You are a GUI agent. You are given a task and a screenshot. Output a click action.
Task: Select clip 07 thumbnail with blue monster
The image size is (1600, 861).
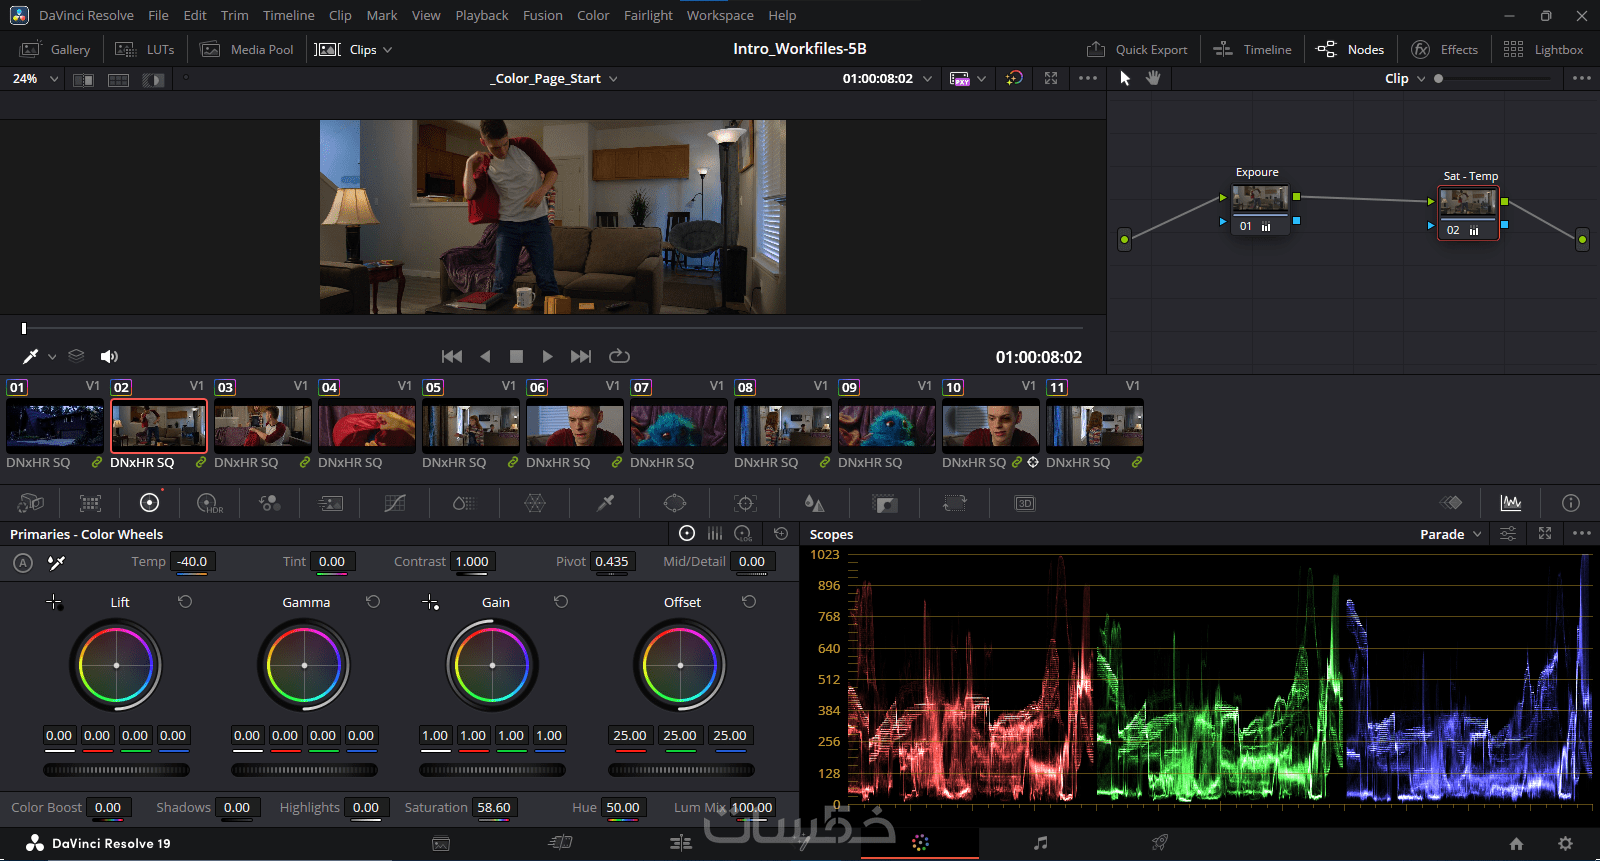coord(678,426)
